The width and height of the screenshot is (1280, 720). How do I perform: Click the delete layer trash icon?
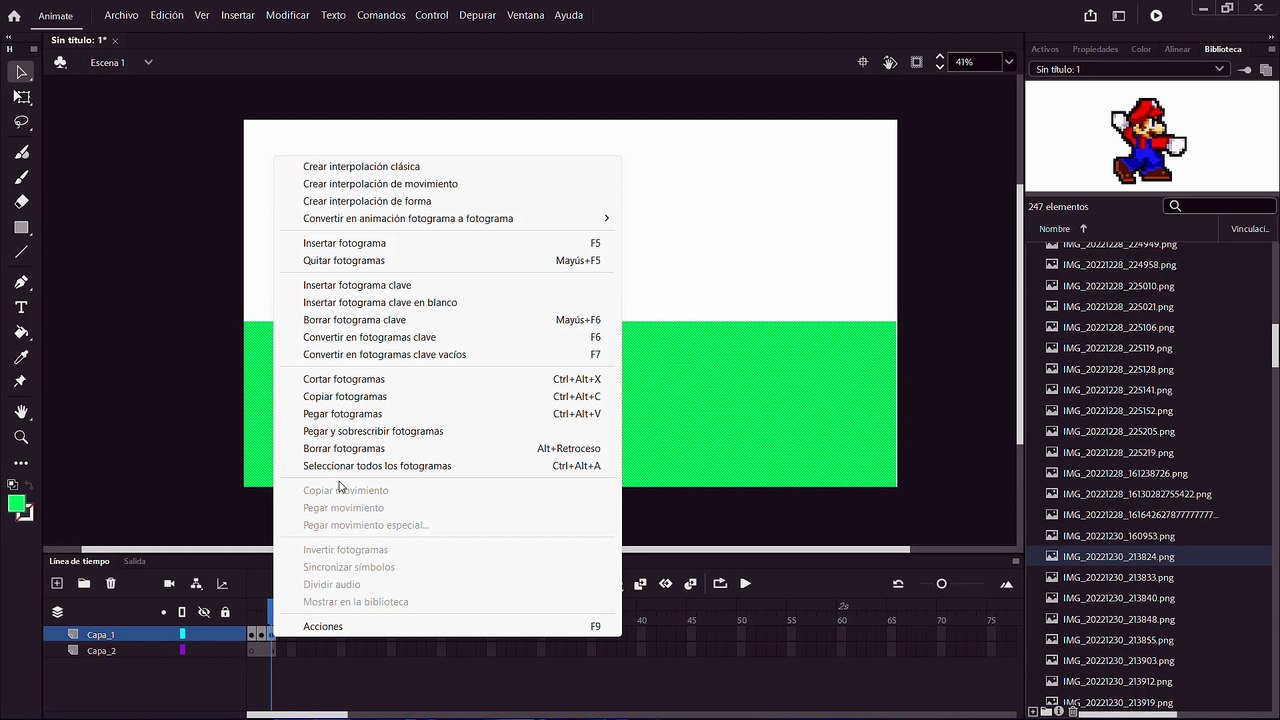click(x=111, y=583)
